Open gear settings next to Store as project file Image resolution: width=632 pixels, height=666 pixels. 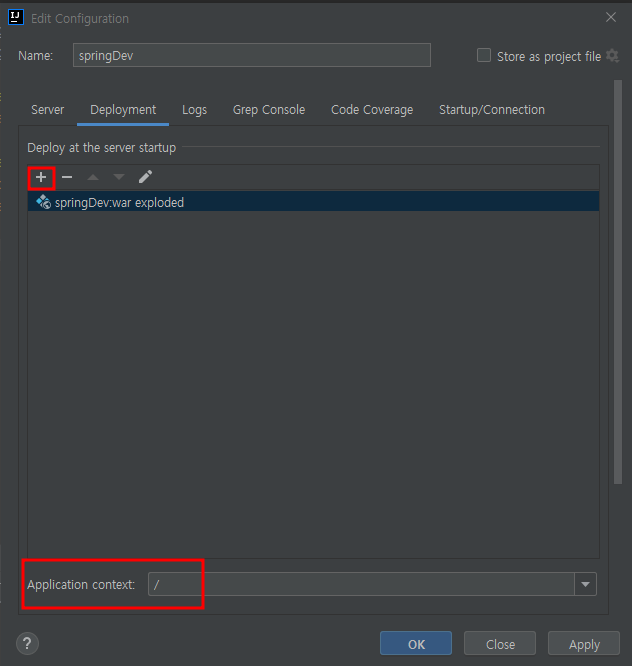(612, 56)
